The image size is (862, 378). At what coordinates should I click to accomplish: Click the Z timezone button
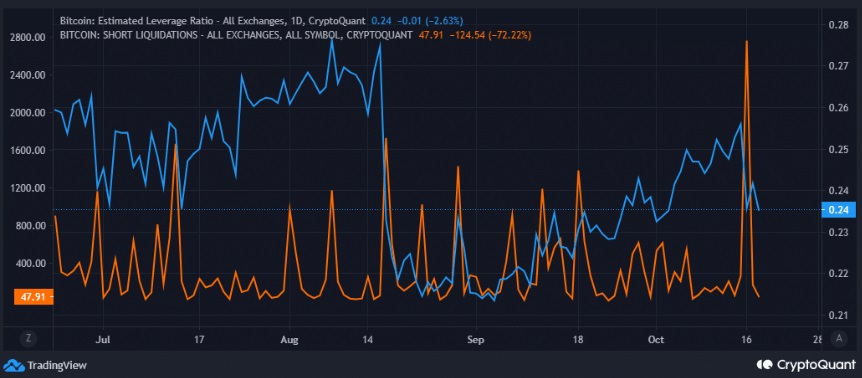tap(28, 338)
